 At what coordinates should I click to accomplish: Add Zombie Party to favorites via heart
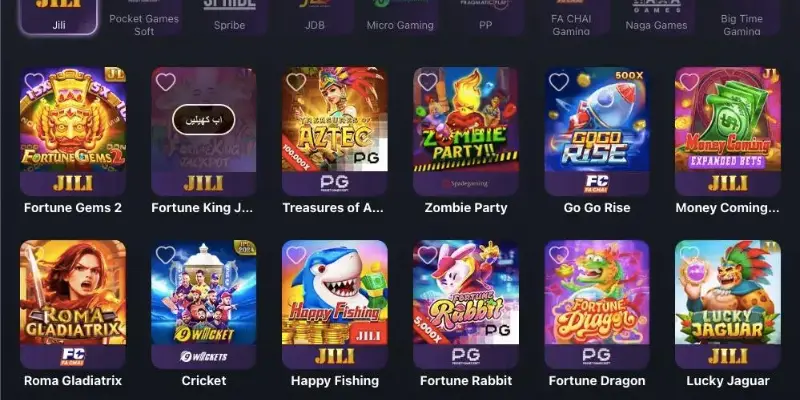click(x=428, y=82)
